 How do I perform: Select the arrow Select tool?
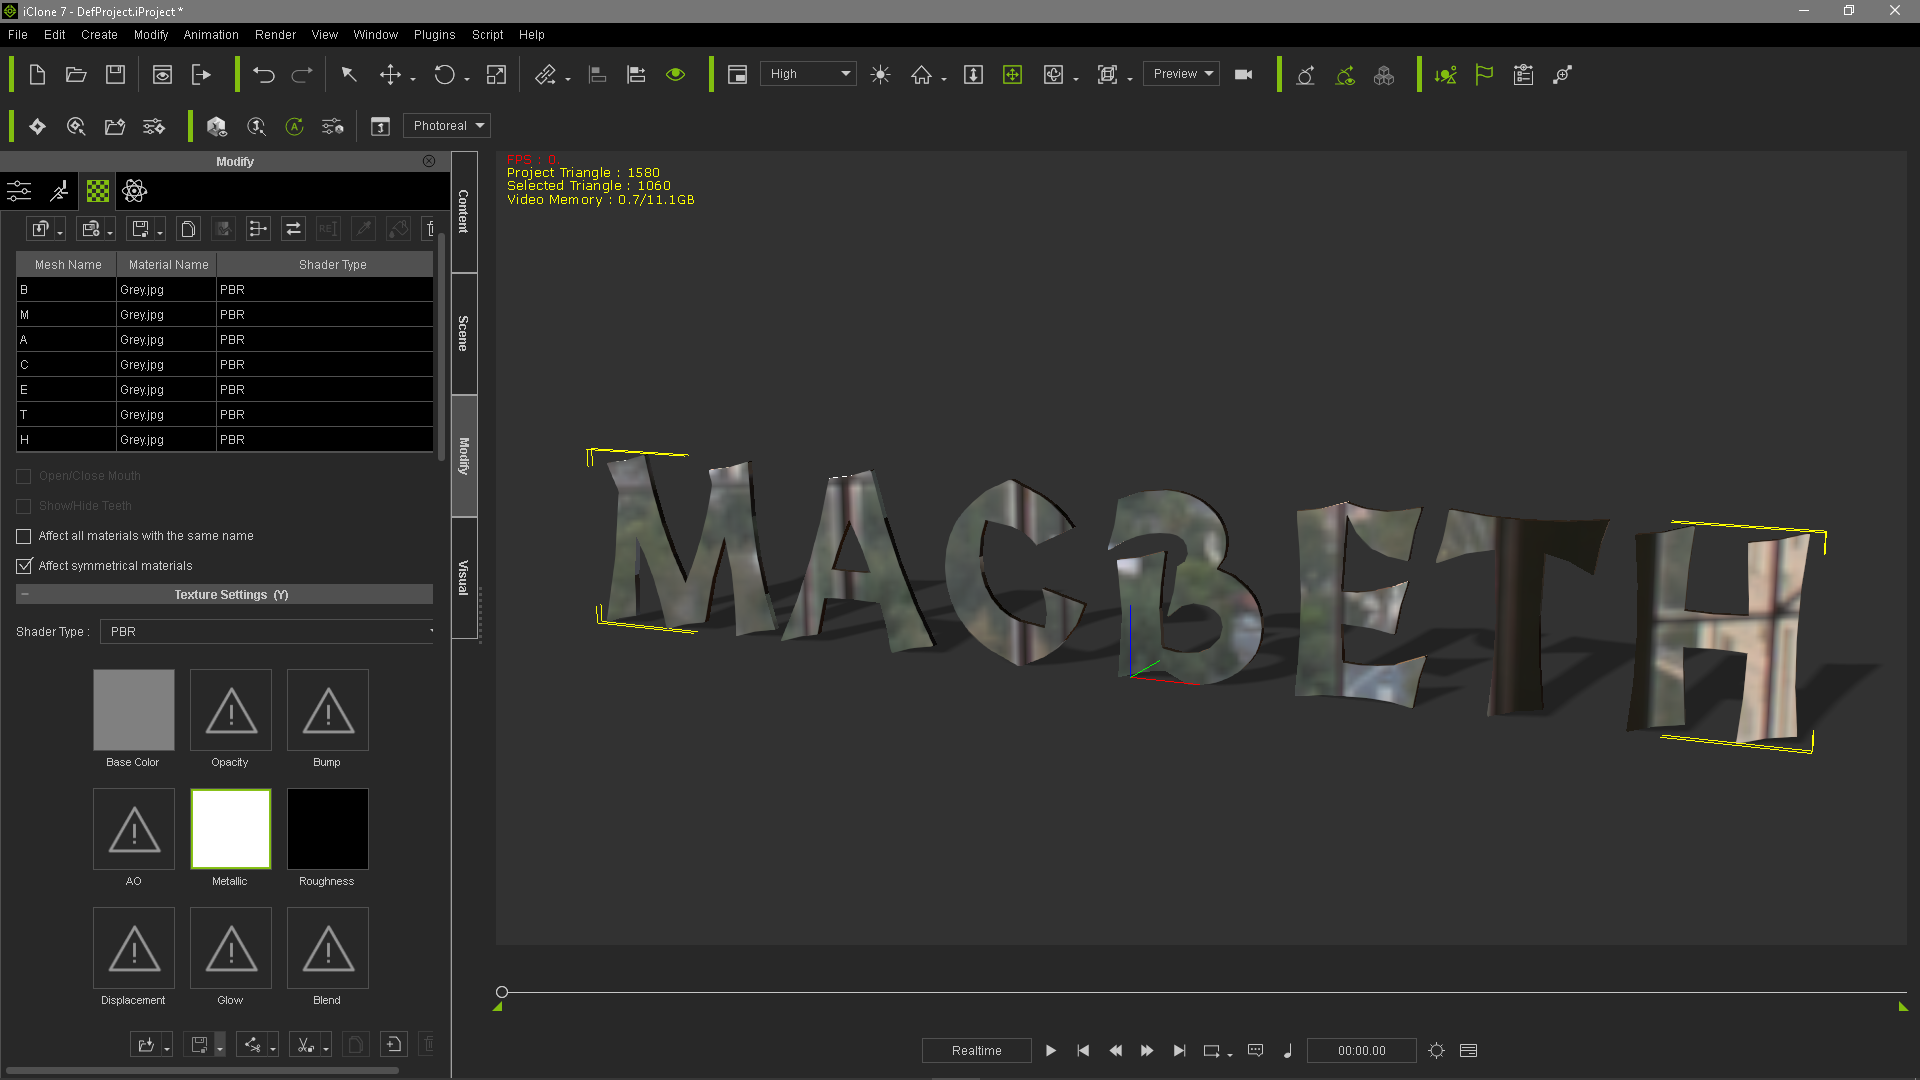349,74
